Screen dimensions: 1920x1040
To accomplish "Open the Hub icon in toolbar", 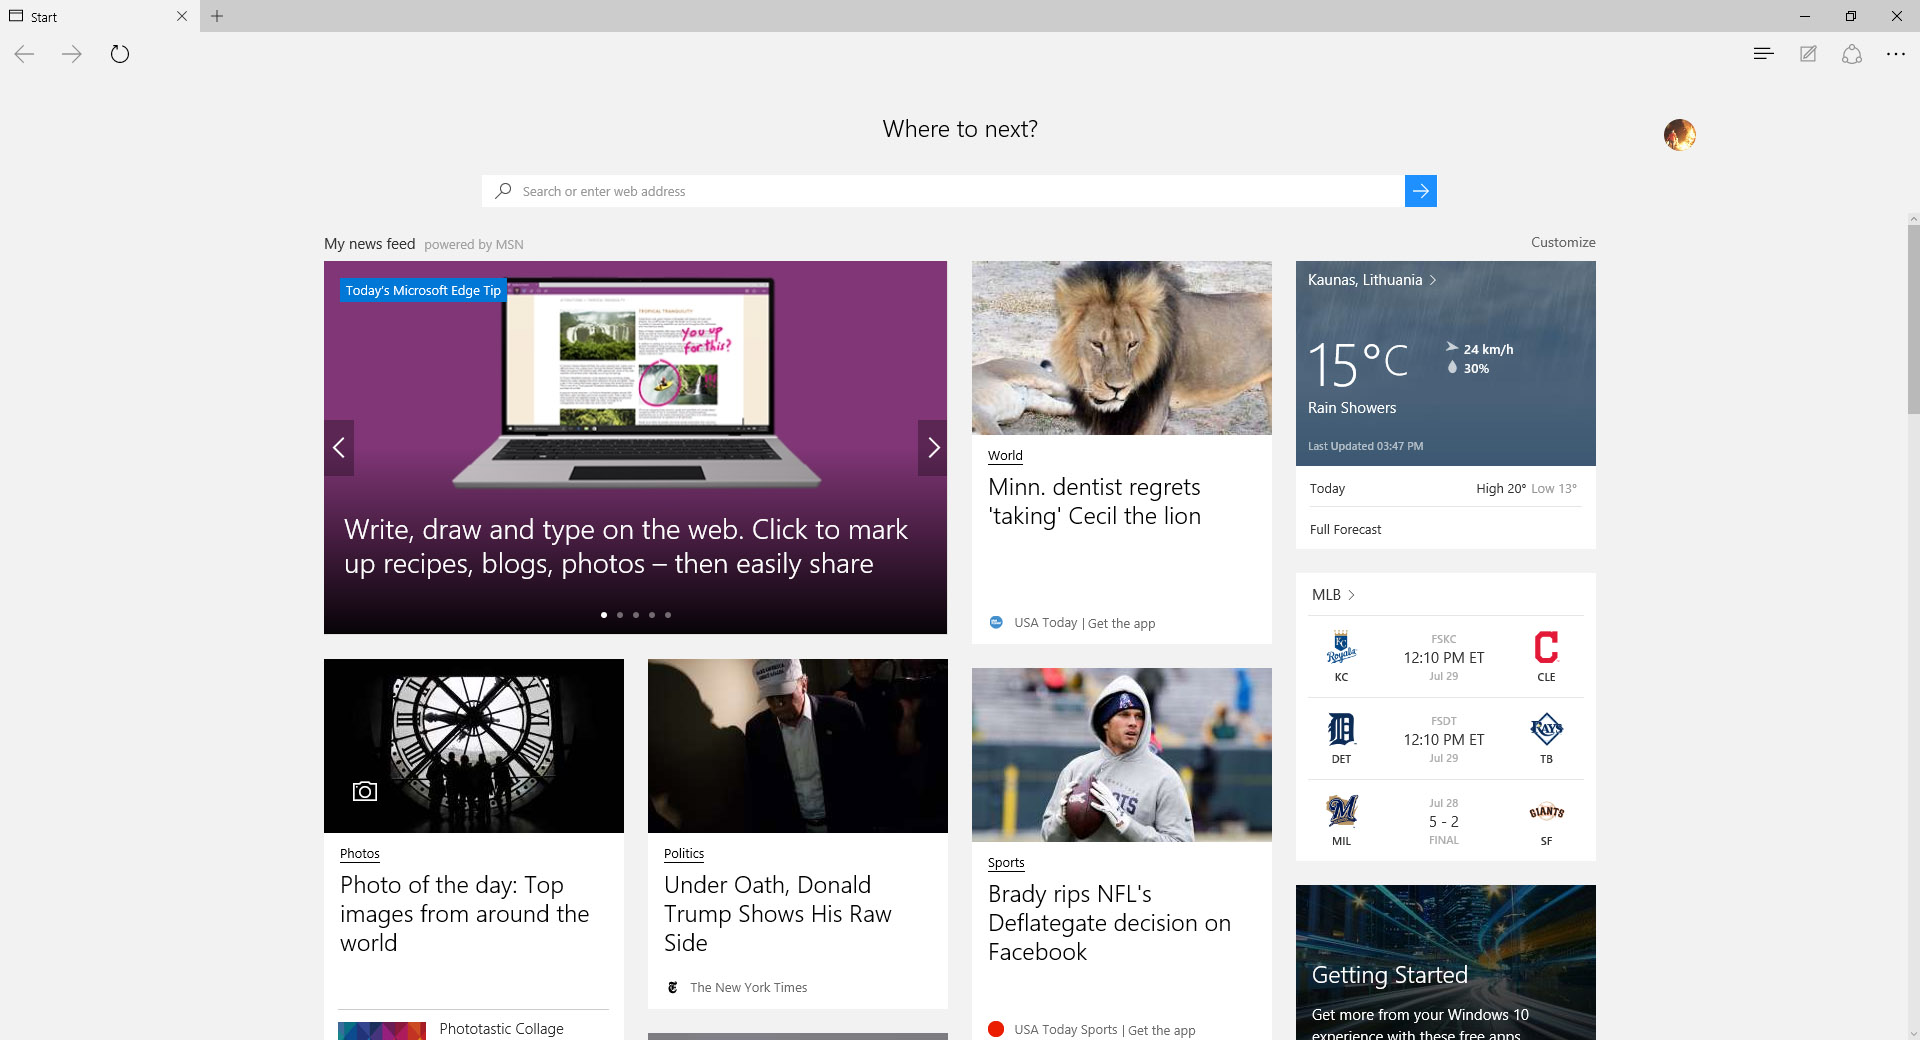I will pyautogui.click(x=1763, y=54).
